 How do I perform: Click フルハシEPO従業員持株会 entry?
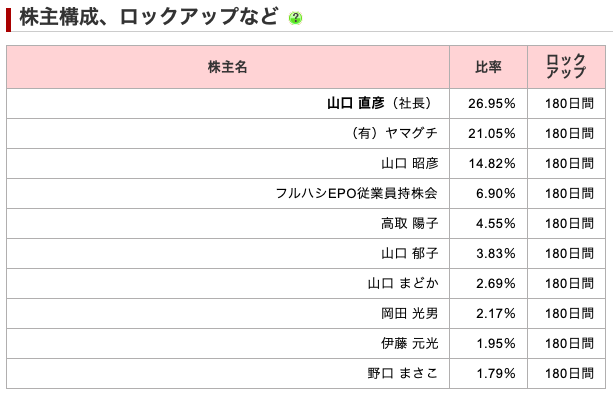[357, 193]
